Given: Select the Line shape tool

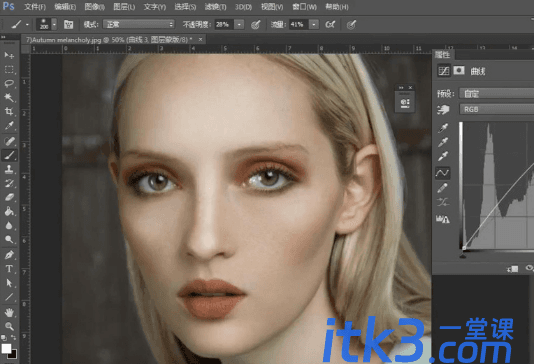Looking at the screenshot, I should click(x=9, y=297).
